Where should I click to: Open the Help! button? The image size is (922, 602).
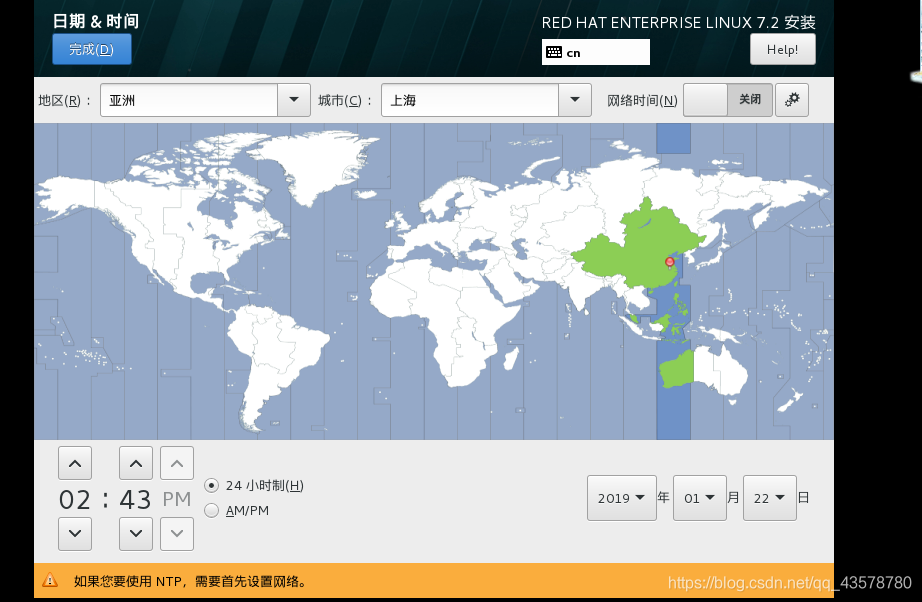[783, 49]
